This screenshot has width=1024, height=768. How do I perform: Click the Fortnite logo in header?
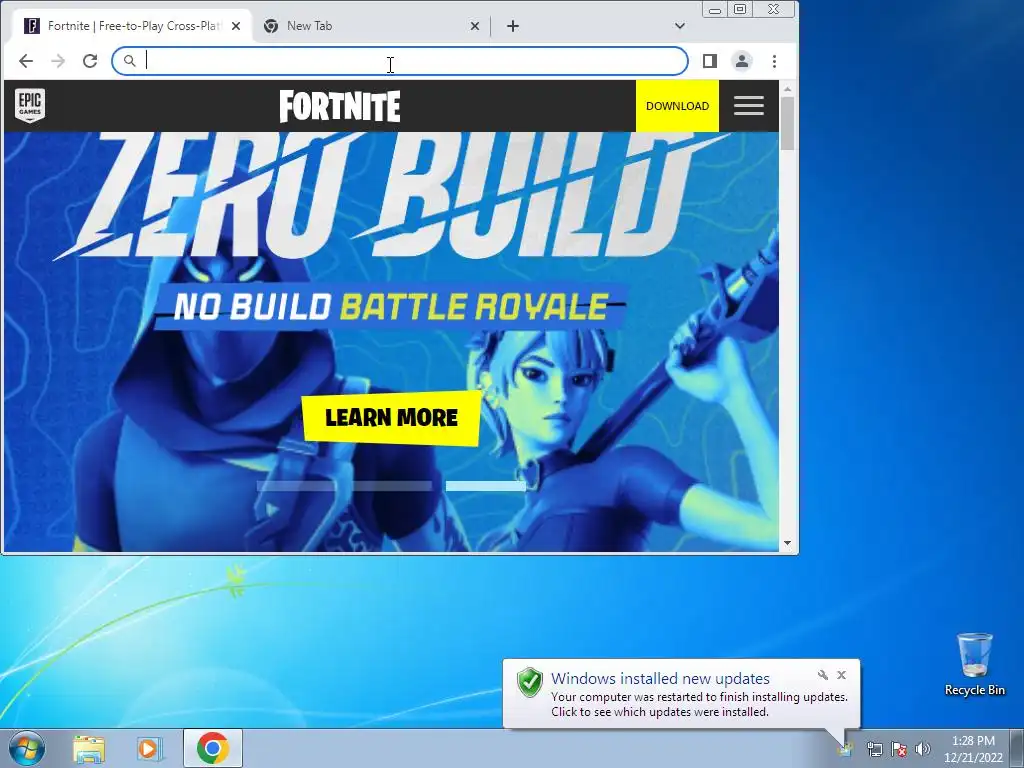tap(340, 106)
